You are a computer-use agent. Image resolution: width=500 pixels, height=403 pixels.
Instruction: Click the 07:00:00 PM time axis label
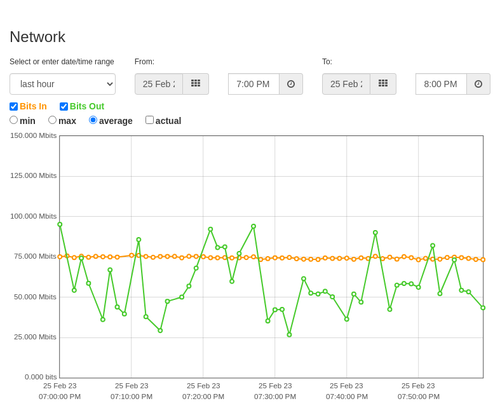(60, 397)
